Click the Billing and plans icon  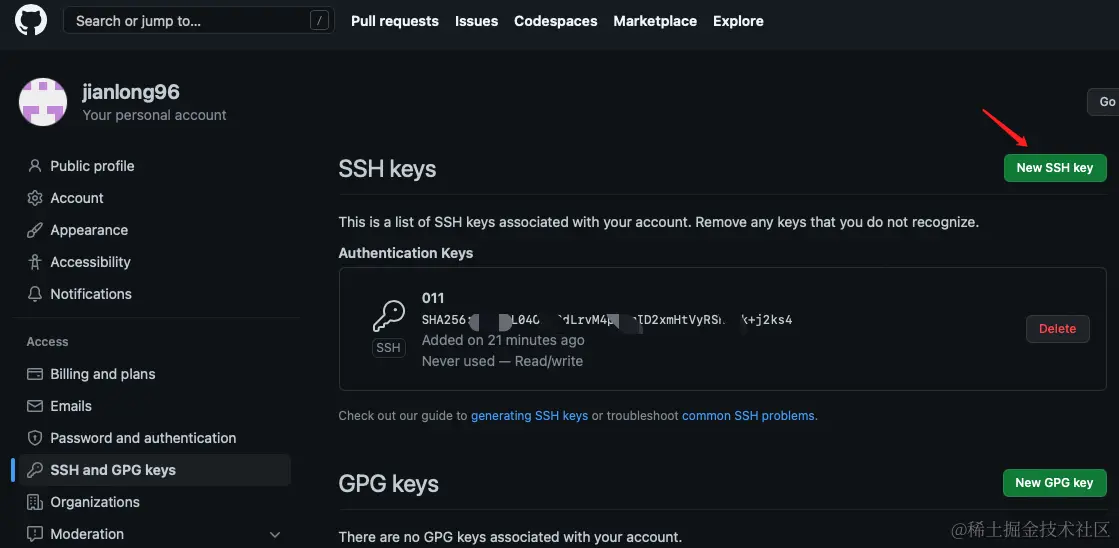click(35, 374)
